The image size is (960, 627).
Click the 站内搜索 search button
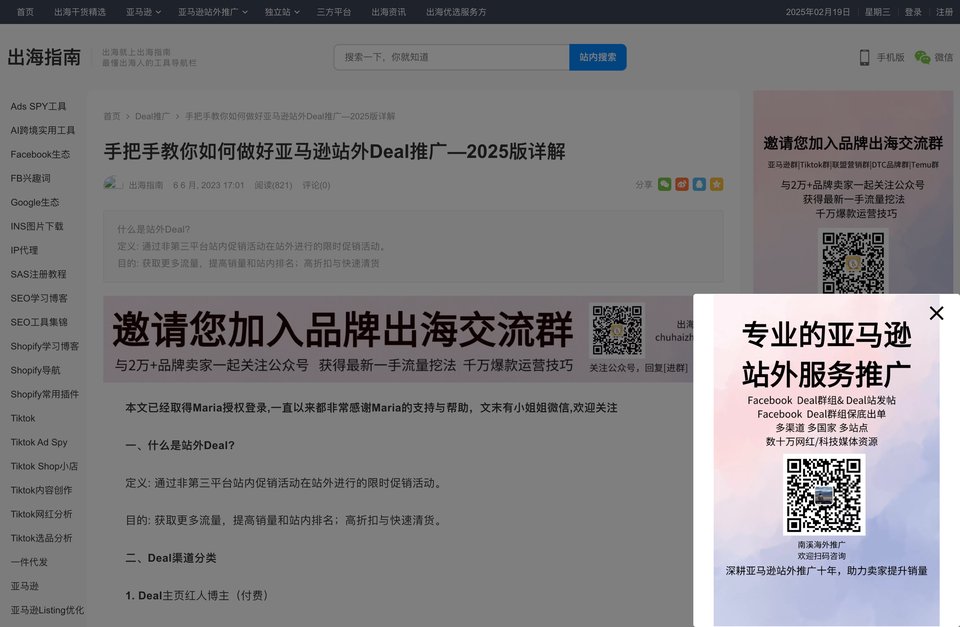coord(598,57)
